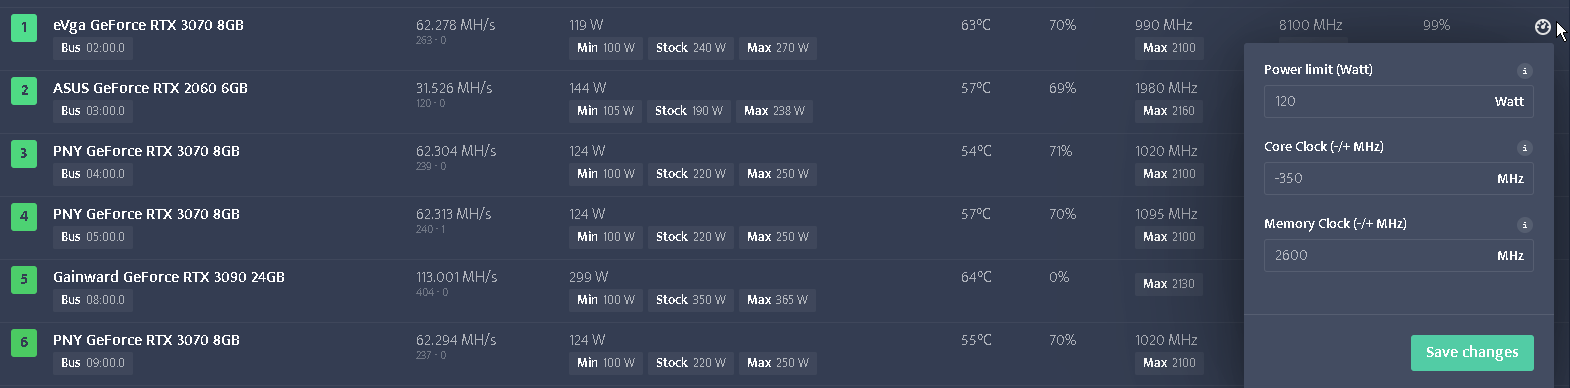Viewport: 1570px width, 388px height.
Task: Click the Max 238 W tag for ASUS RTX 2060
Action: [774, 111]
